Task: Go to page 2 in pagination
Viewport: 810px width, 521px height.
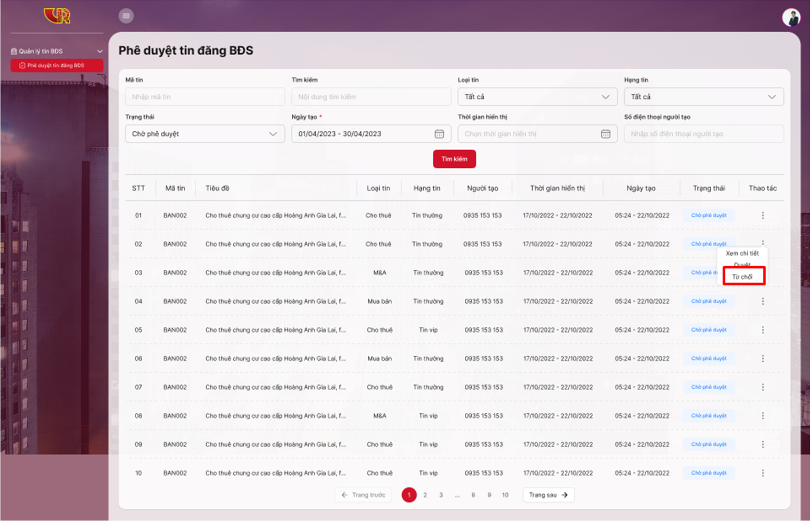Action: 425,495
